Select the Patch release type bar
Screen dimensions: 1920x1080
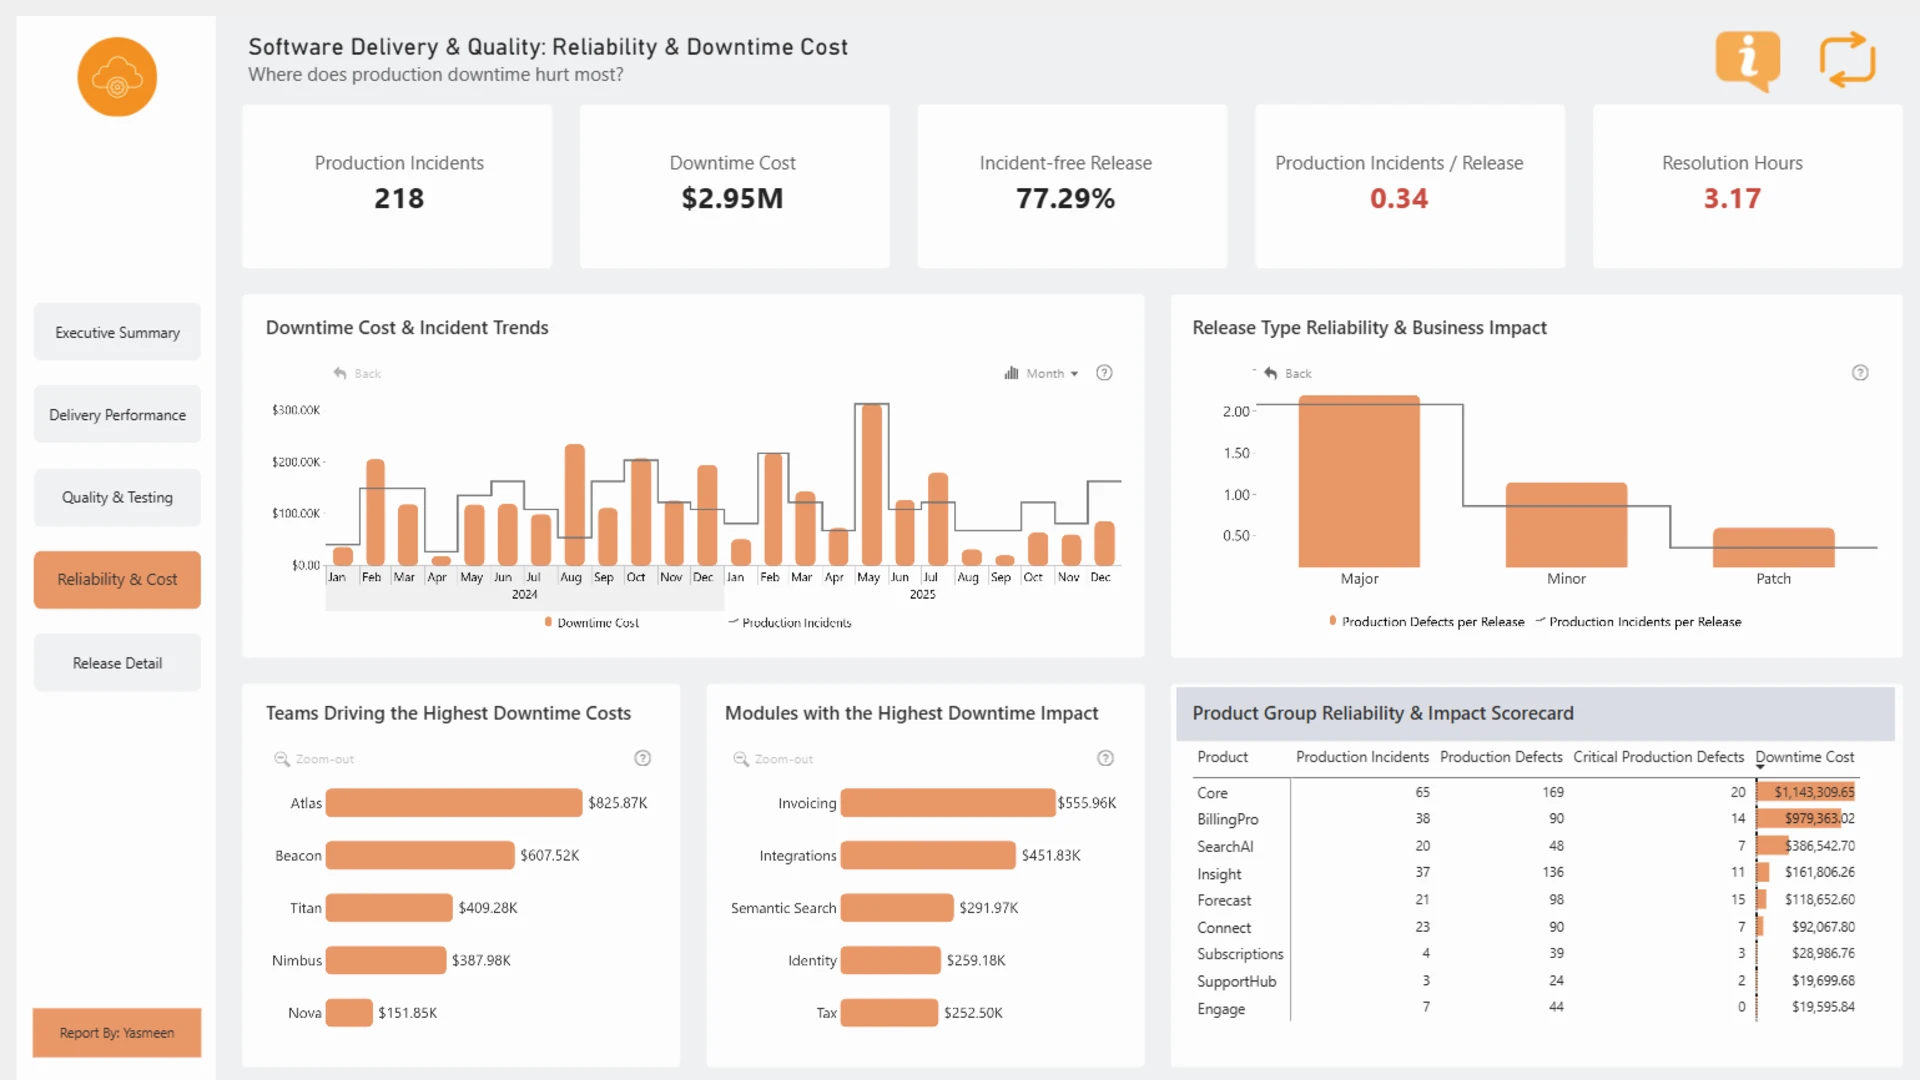tap(1773, 548)
